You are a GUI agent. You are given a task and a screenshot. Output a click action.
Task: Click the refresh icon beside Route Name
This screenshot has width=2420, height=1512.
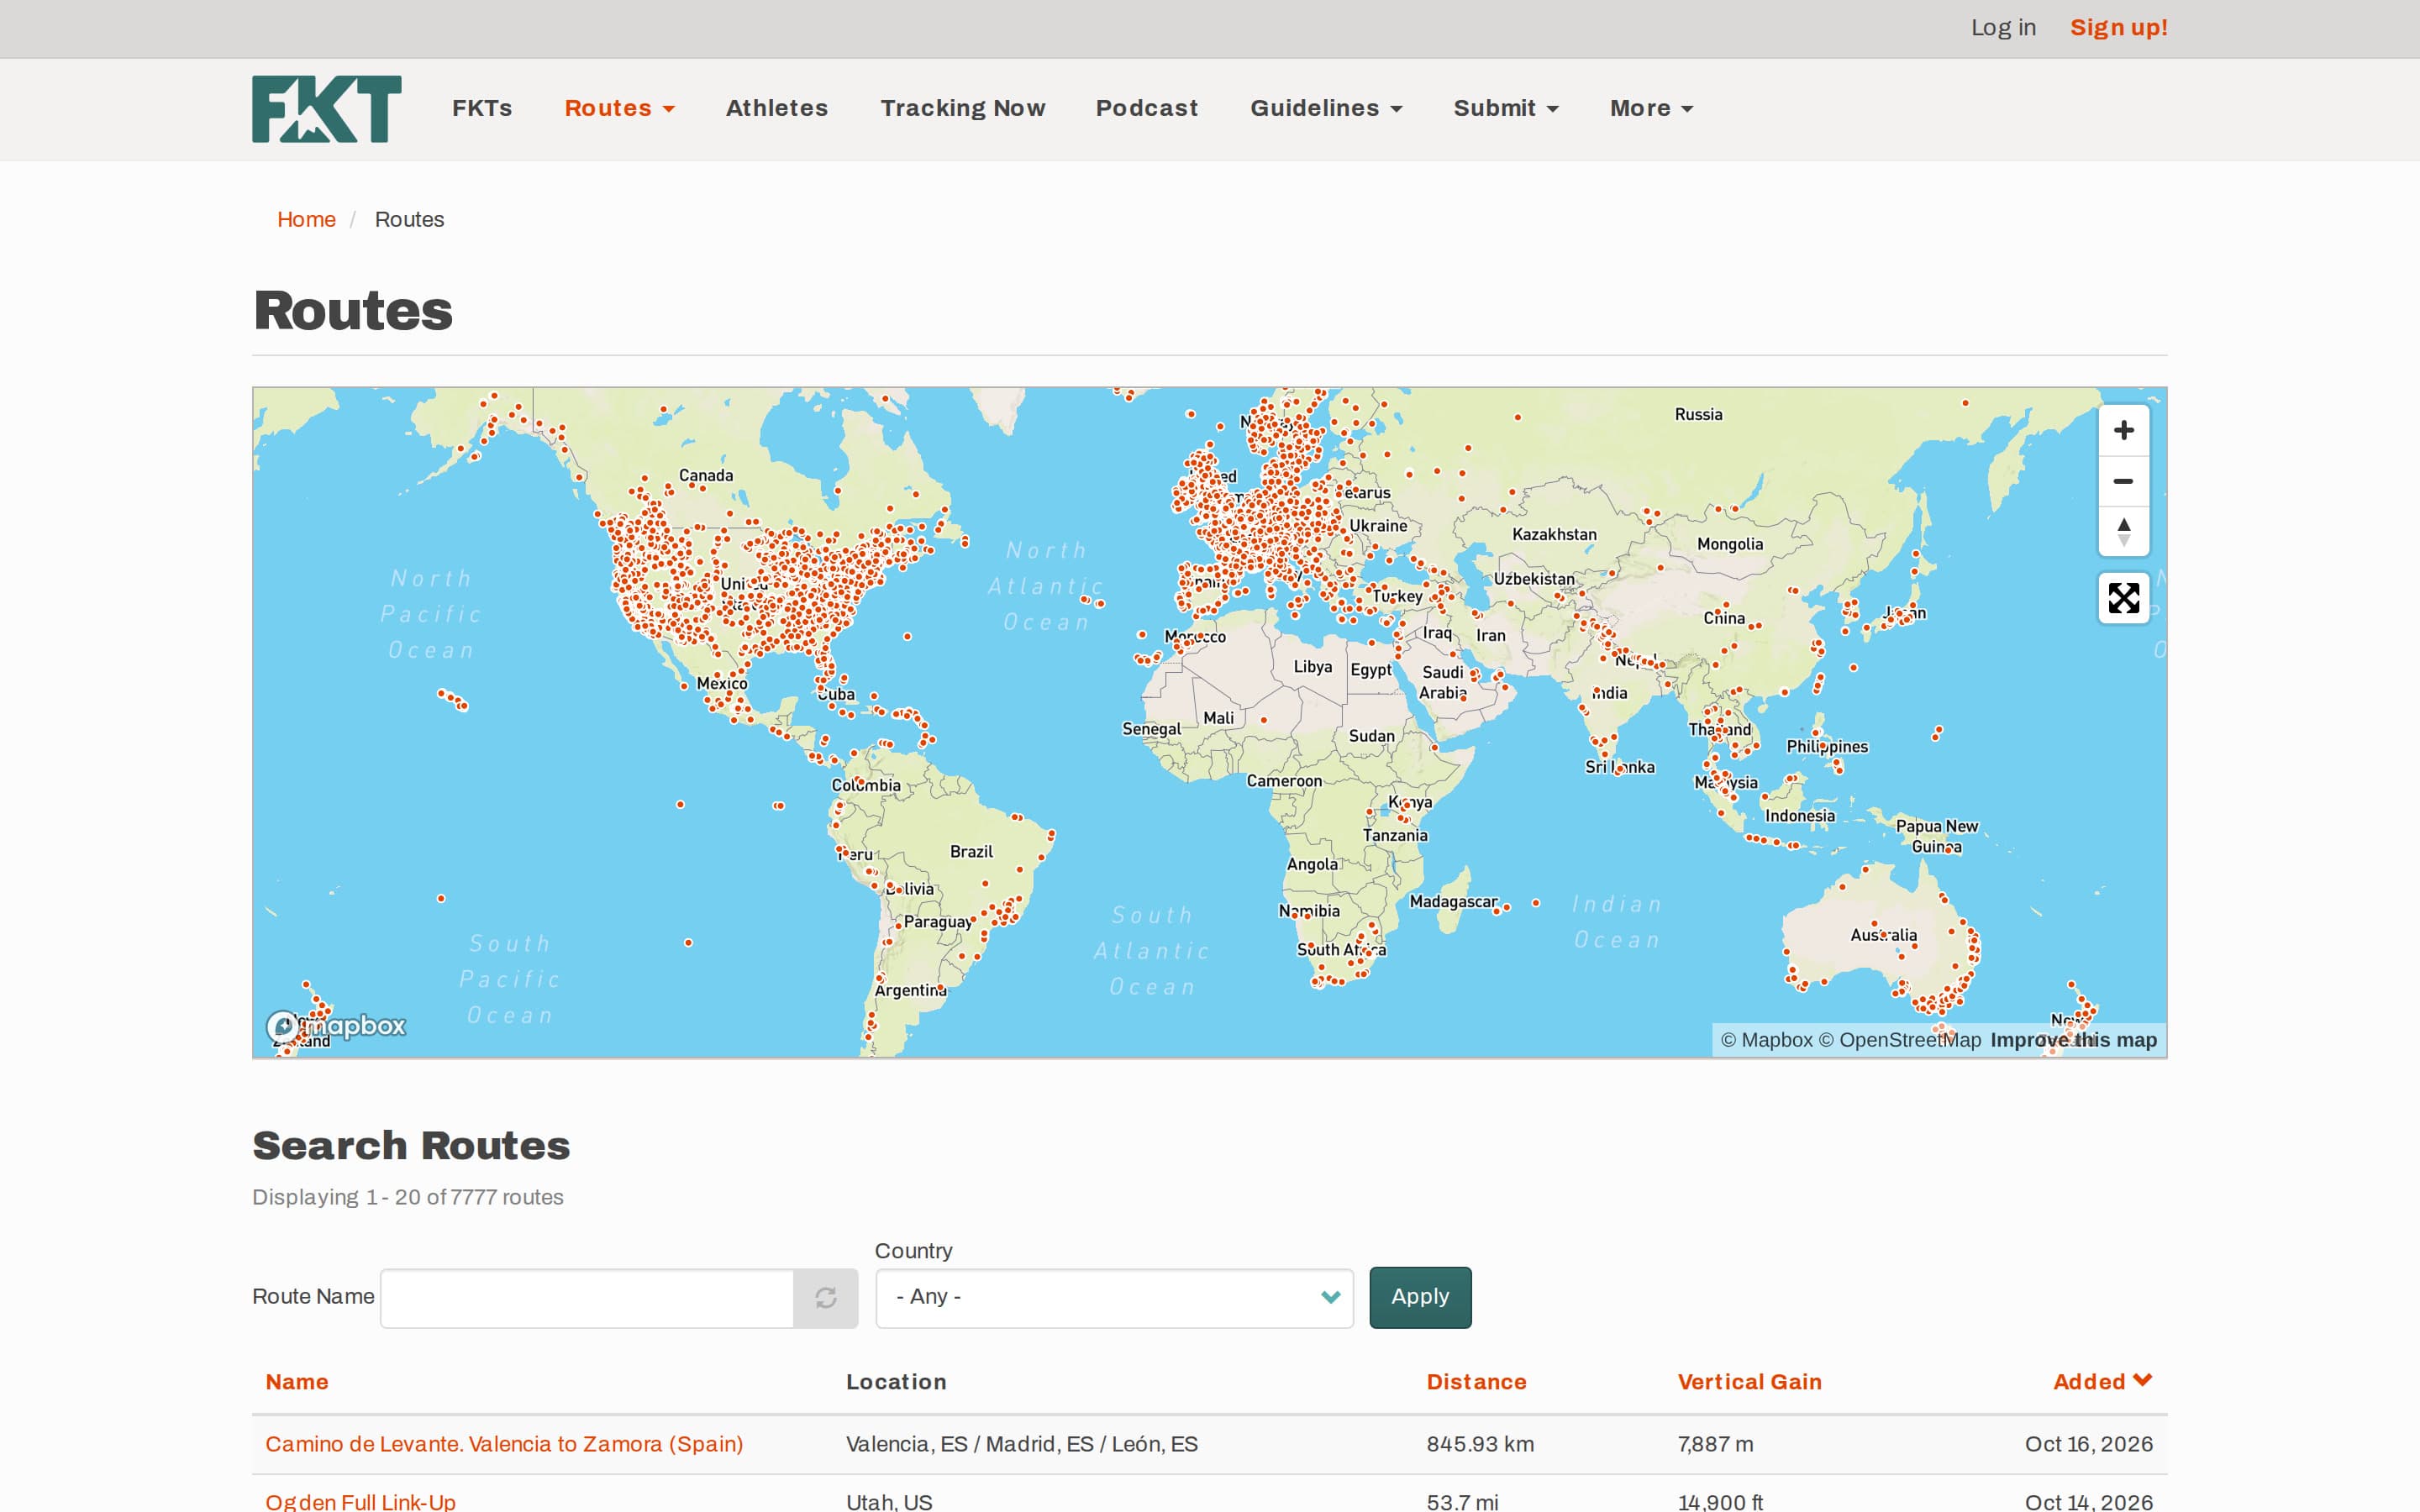coord(825,1298)
